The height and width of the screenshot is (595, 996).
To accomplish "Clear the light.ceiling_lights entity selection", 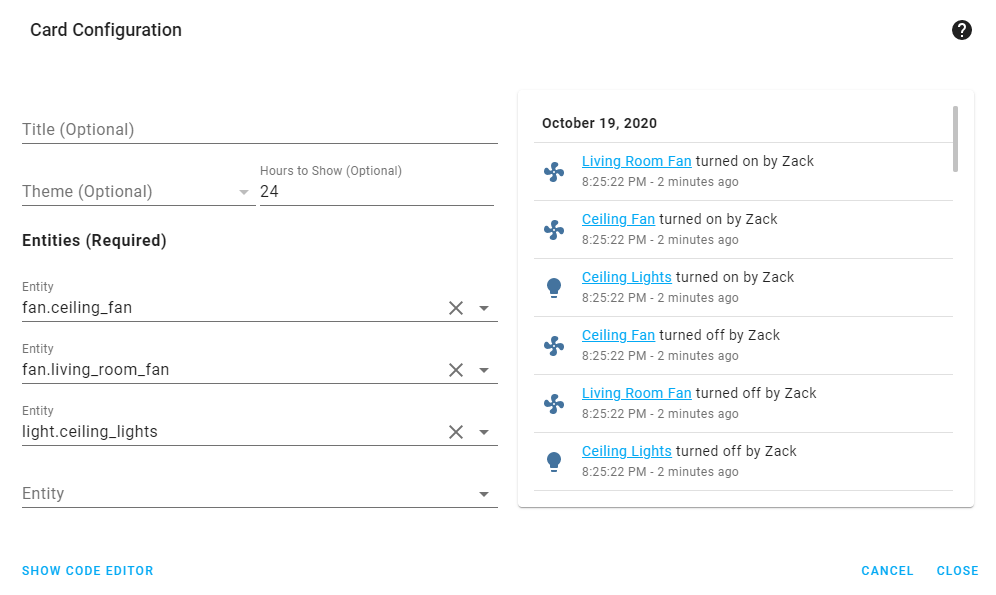I will tap(456, 431).
